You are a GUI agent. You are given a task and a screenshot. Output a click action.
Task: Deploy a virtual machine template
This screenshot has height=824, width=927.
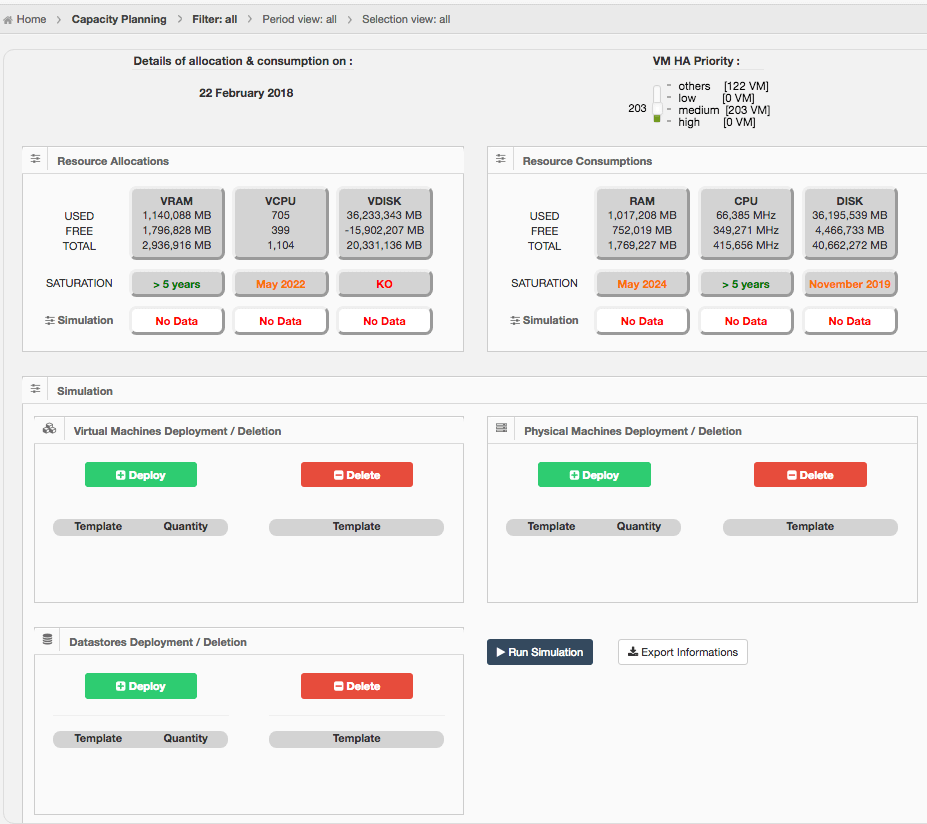(141, 475)
